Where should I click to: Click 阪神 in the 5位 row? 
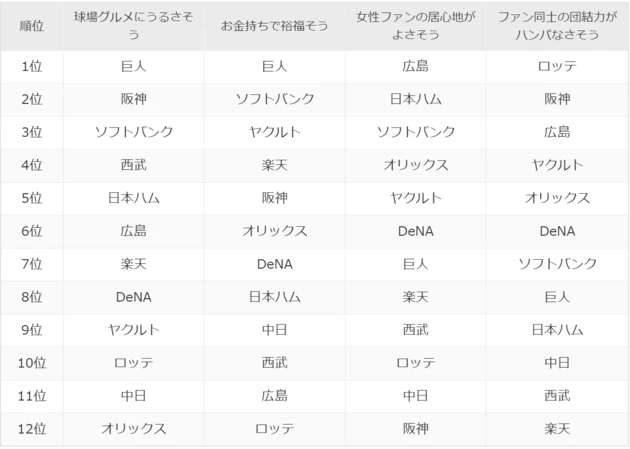pos(274,198)
